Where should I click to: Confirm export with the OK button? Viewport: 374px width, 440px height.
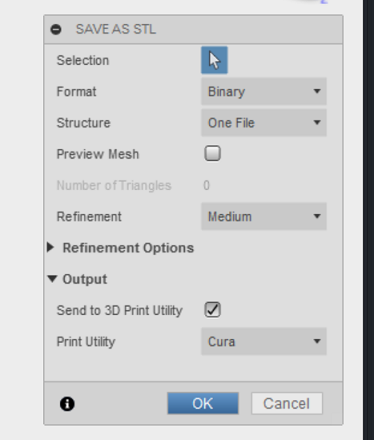203,403
